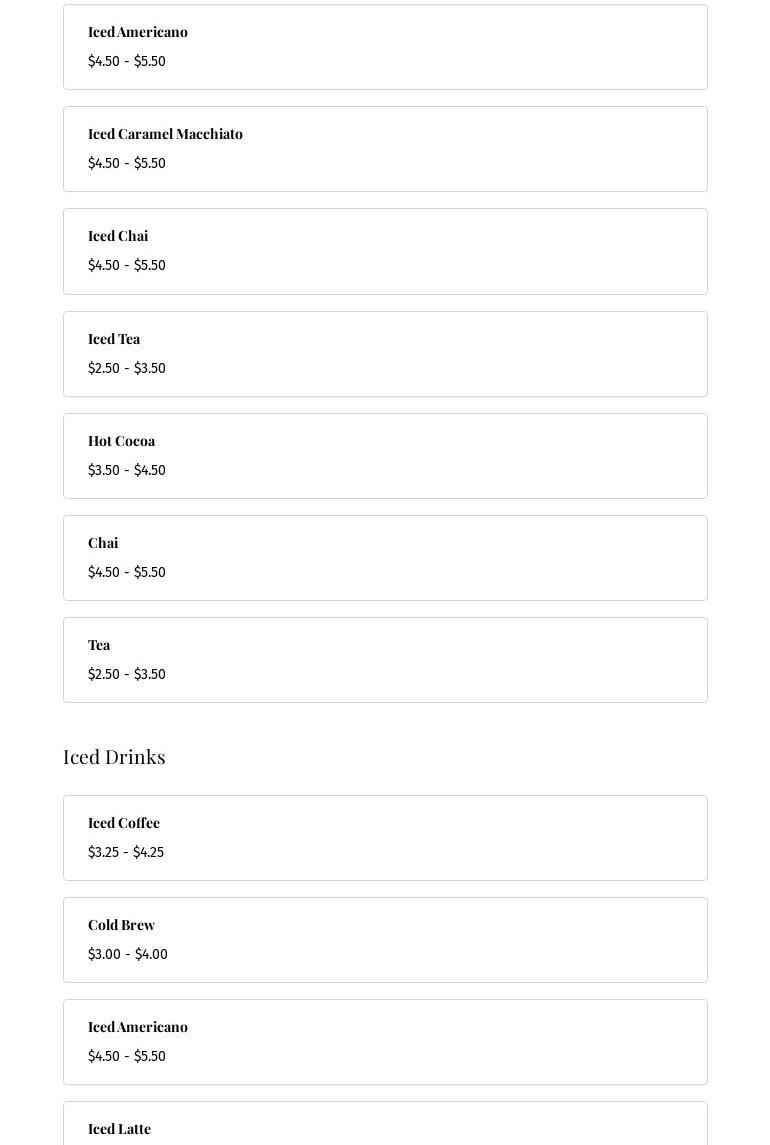Click the $3.50 - $4.50 Hot Cocoa price
This screenshot has height=1145, width=770.
click(x=127, y=470)
